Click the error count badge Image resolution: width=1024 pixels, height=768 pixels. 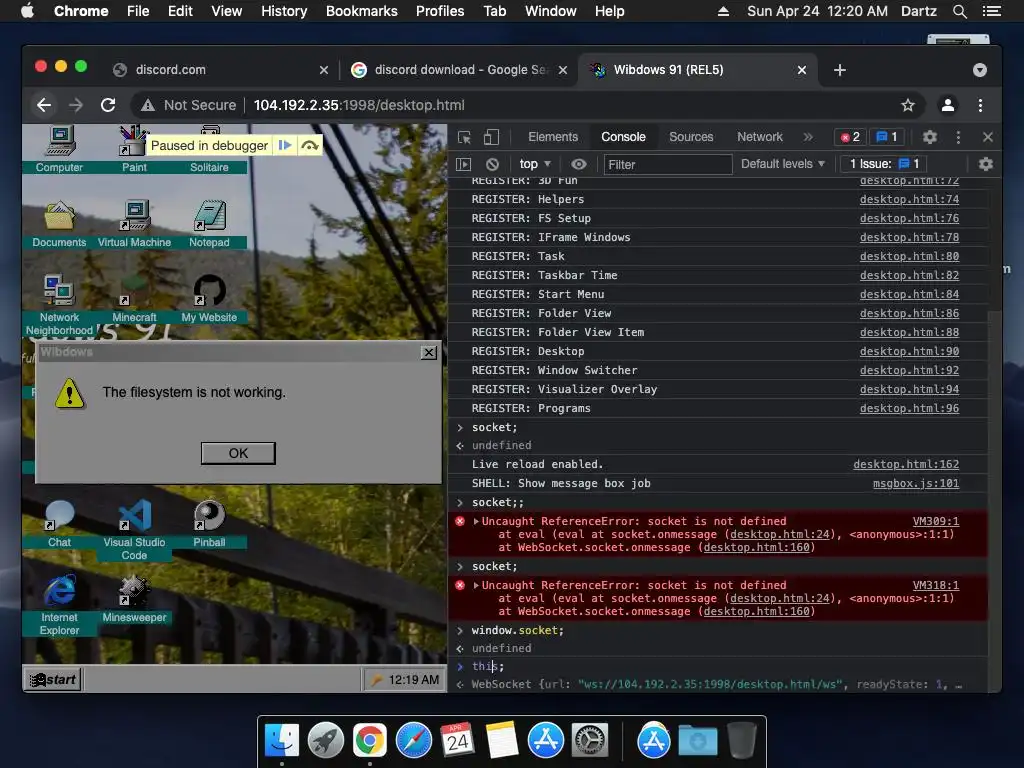(x=850, y=137)
